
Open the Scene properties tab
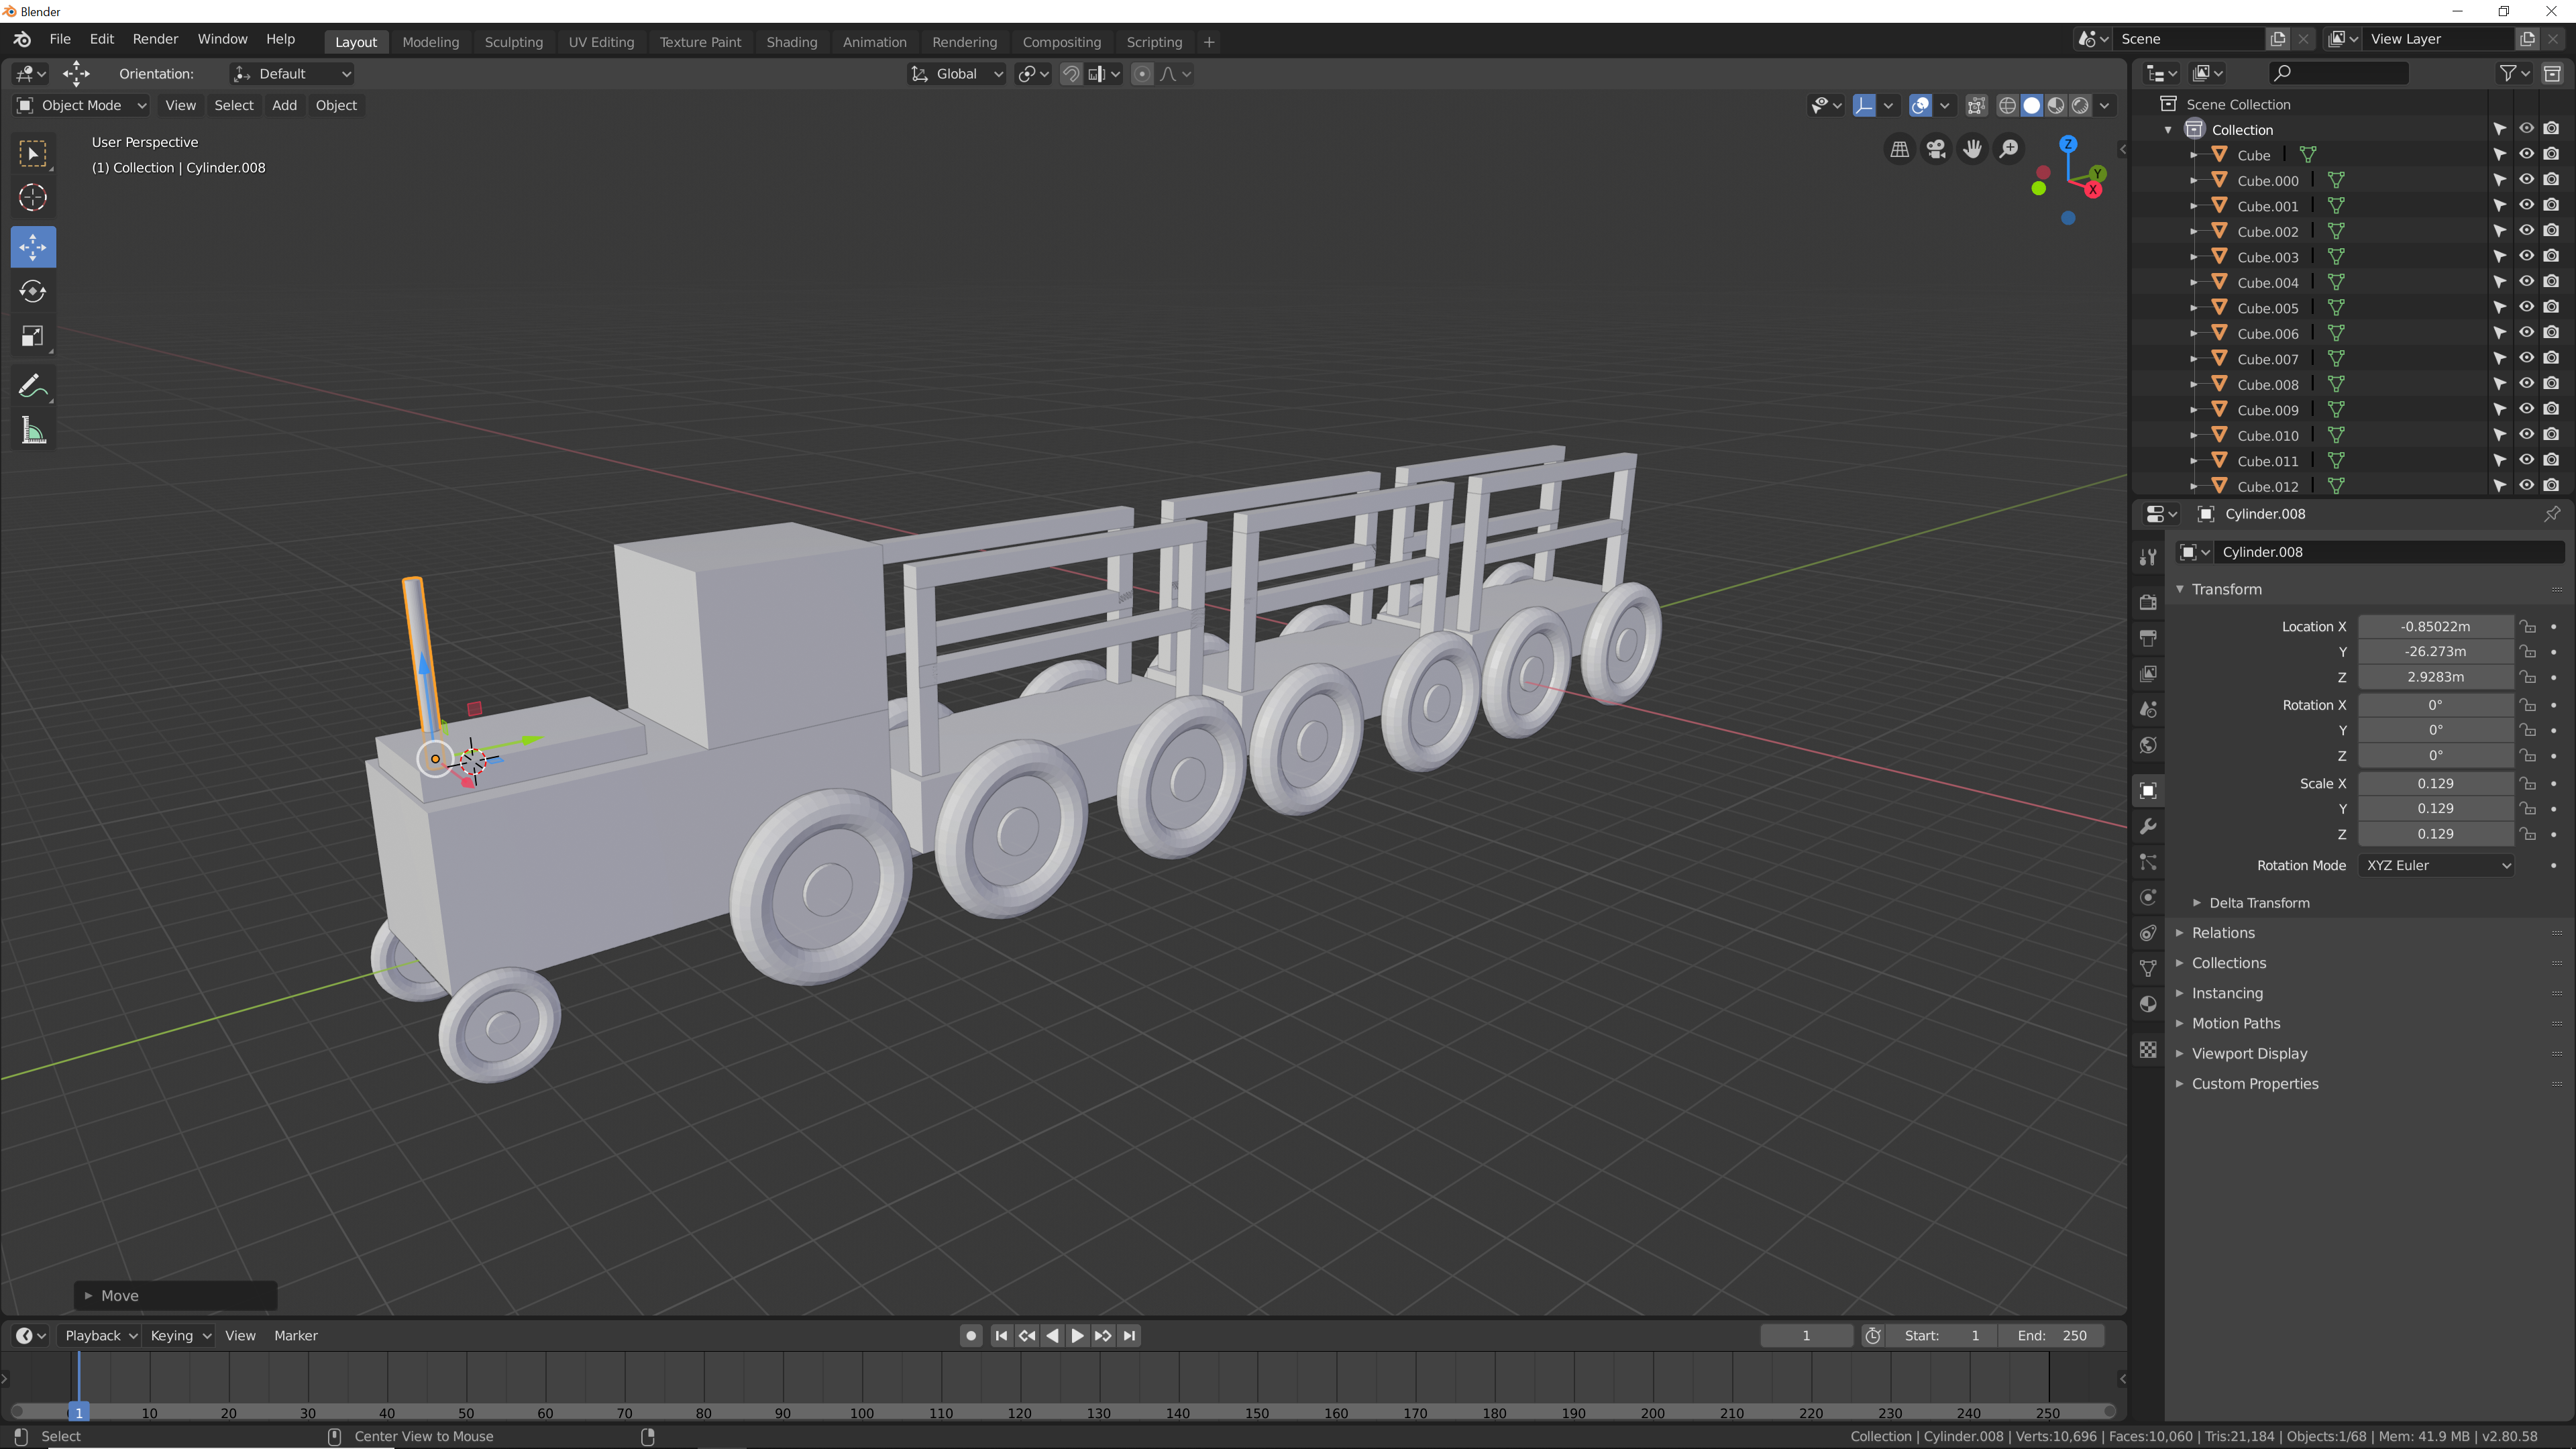coord(2148,710)
